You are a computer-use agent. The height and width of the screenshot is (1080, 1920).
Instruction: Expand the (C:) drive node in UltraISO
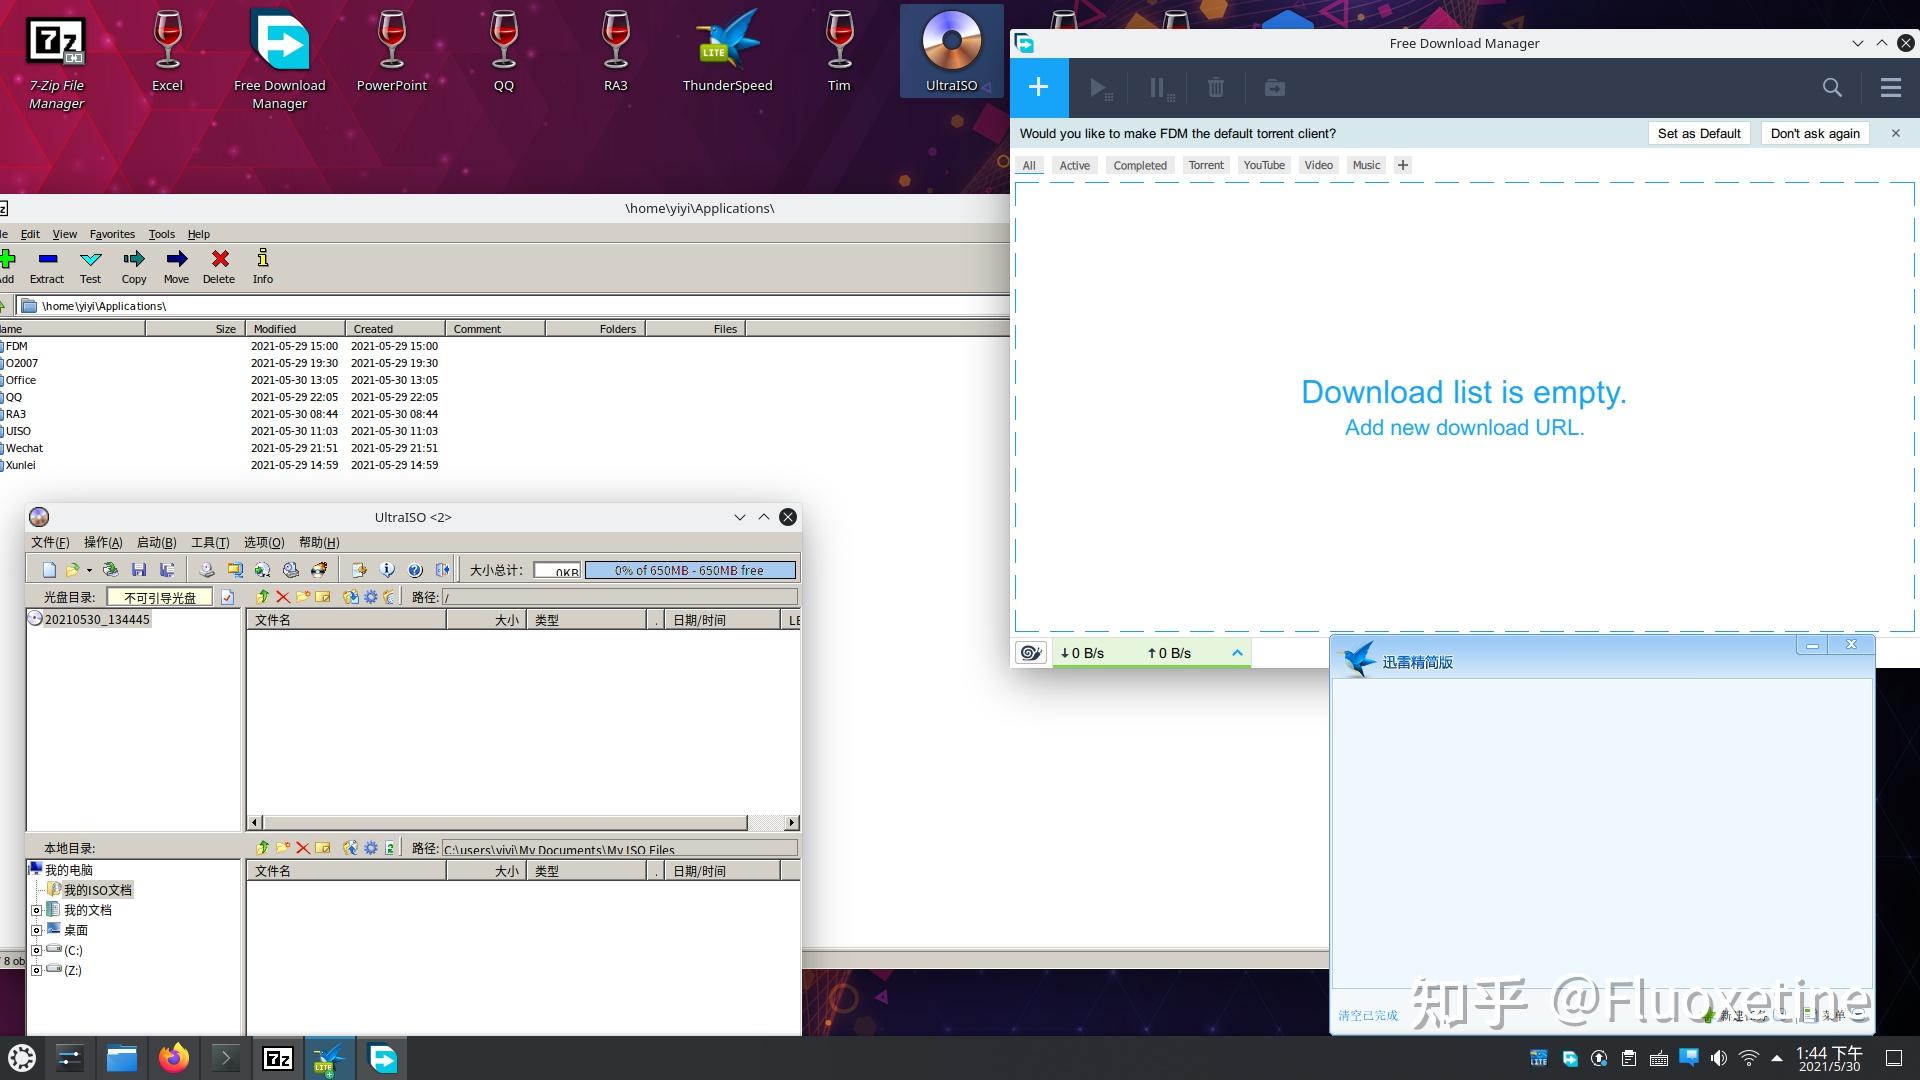click(37, 950)
